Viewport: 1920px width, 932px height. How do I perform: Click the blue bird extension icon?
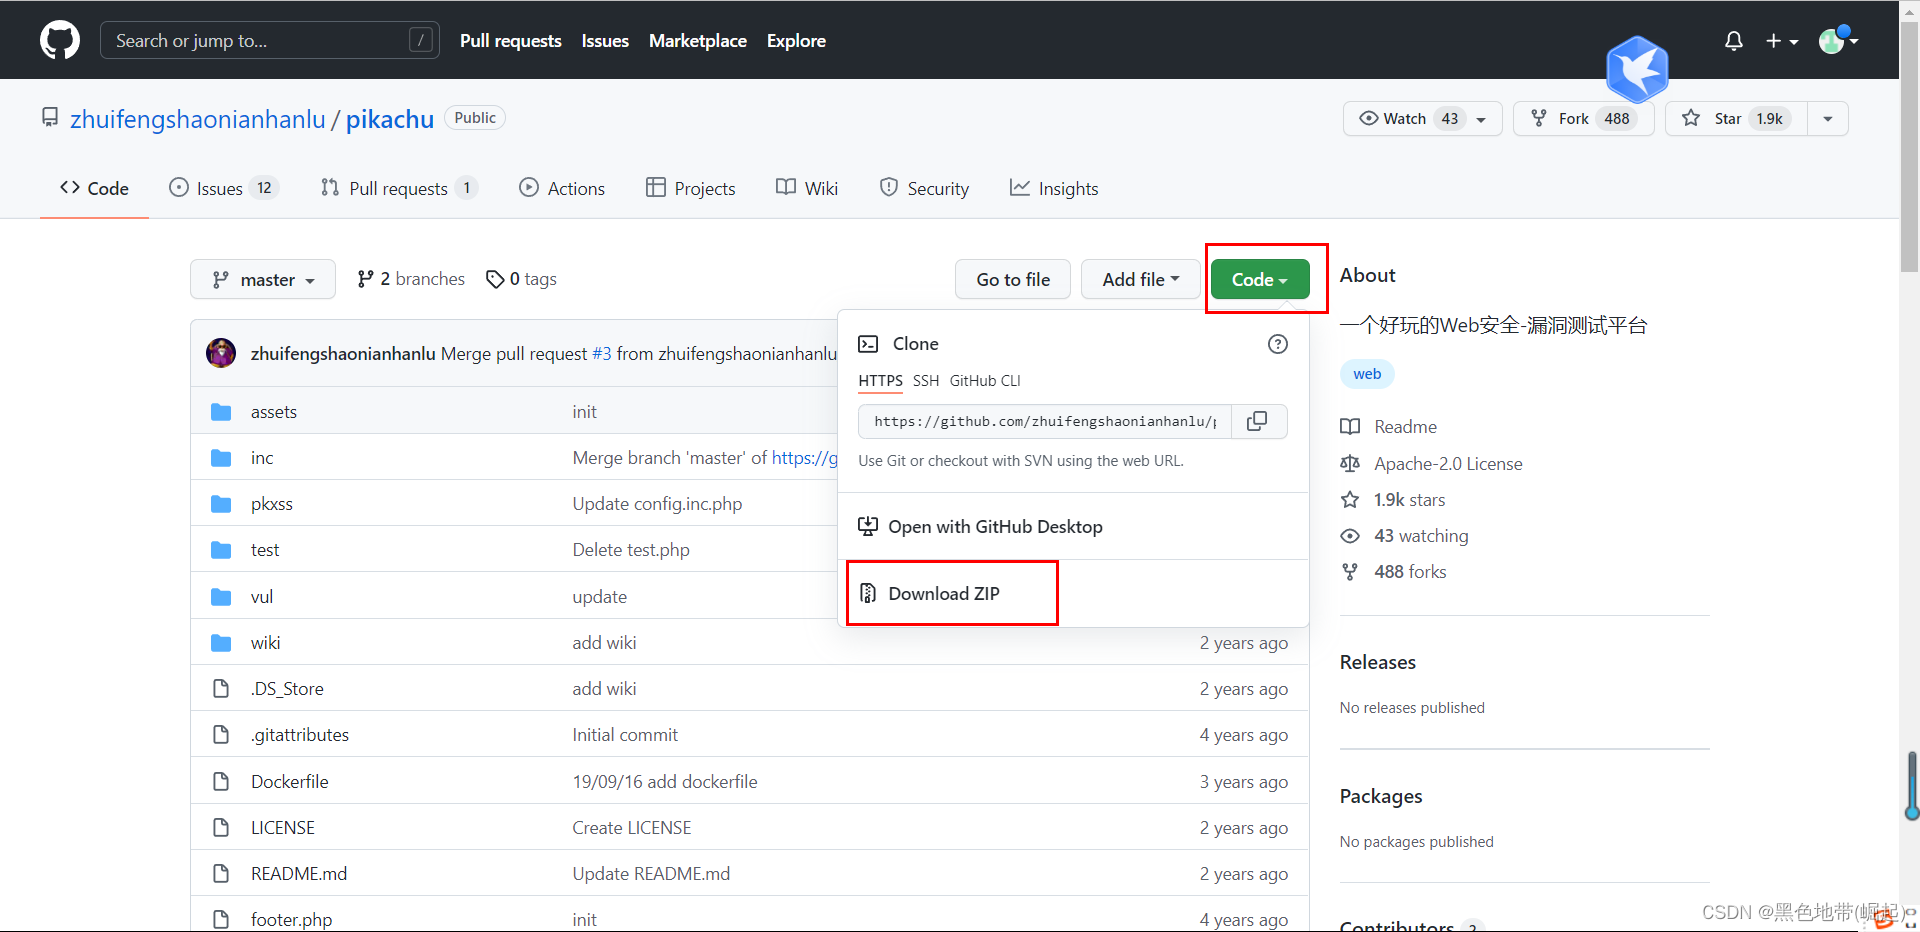point(1637,70)
